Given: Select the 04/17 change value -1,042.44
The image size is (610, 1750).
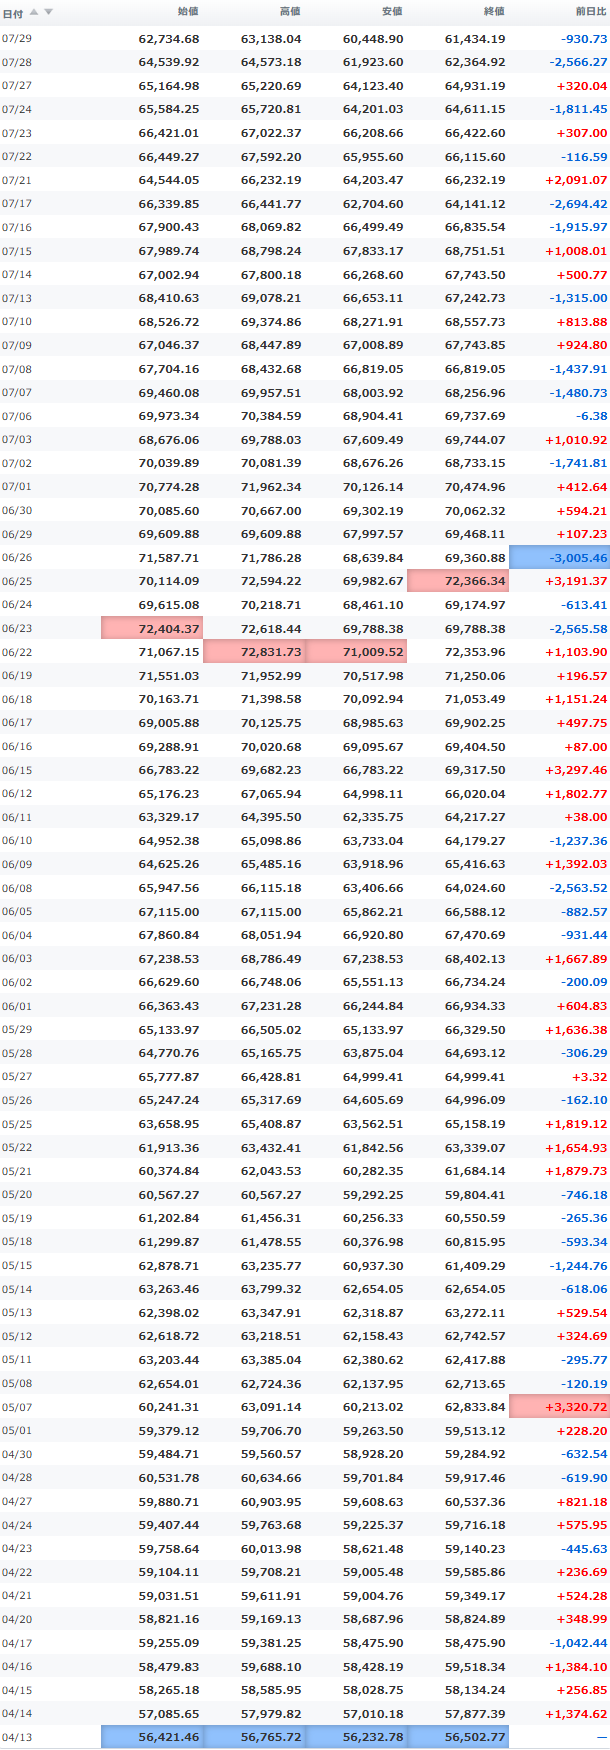Looking at the screenshot, I should [x=578, y=1643].
